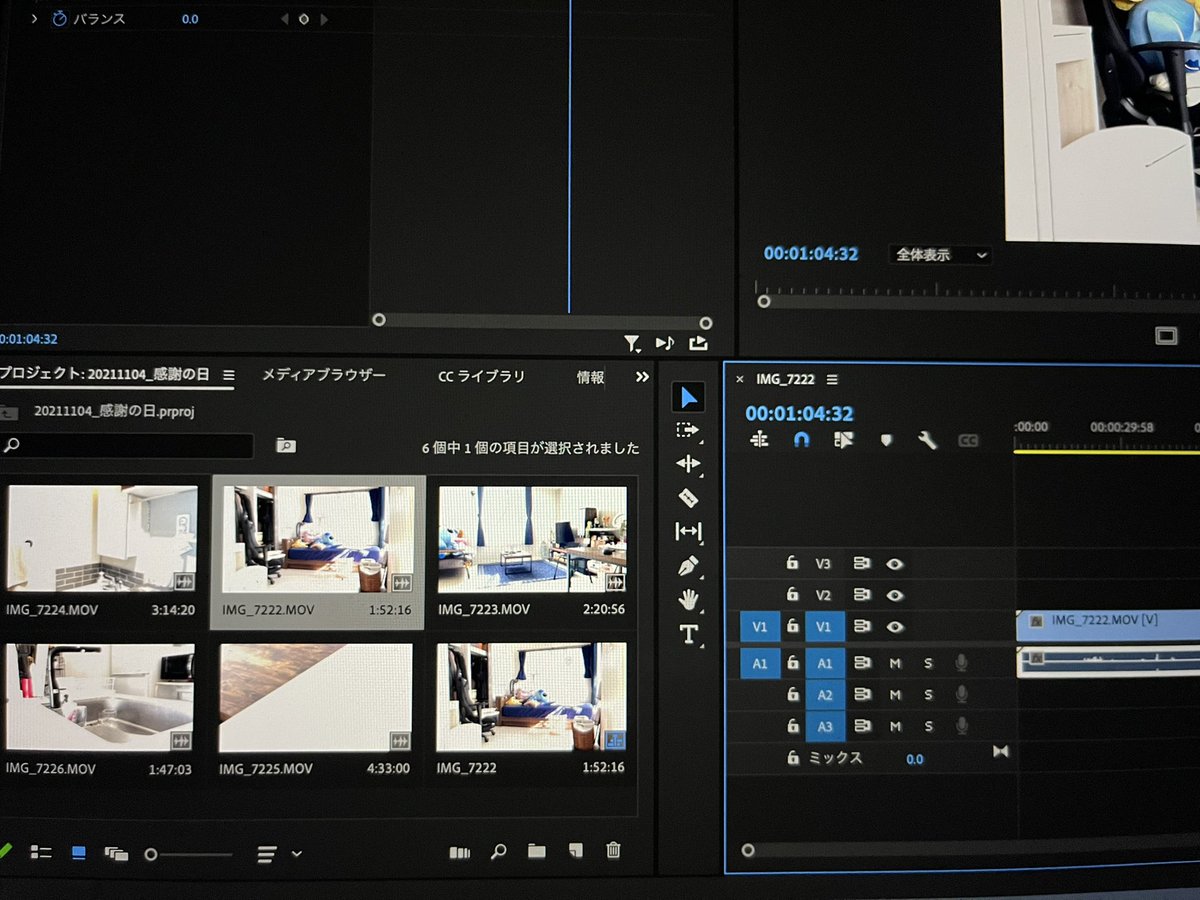1200x900 pixels.
Task: Select the Type tool
Action: 688,633
